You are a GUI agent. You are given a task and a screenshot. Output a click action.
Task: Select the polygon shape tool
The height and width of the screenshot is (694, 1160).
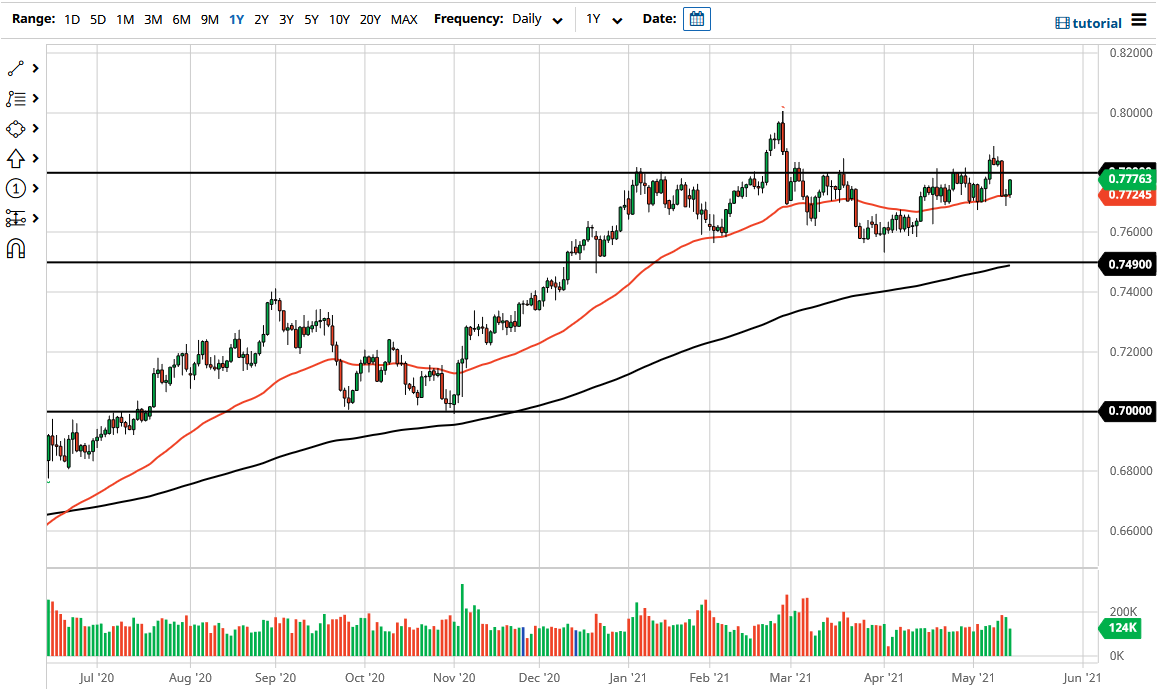click(x=16, y=129)
